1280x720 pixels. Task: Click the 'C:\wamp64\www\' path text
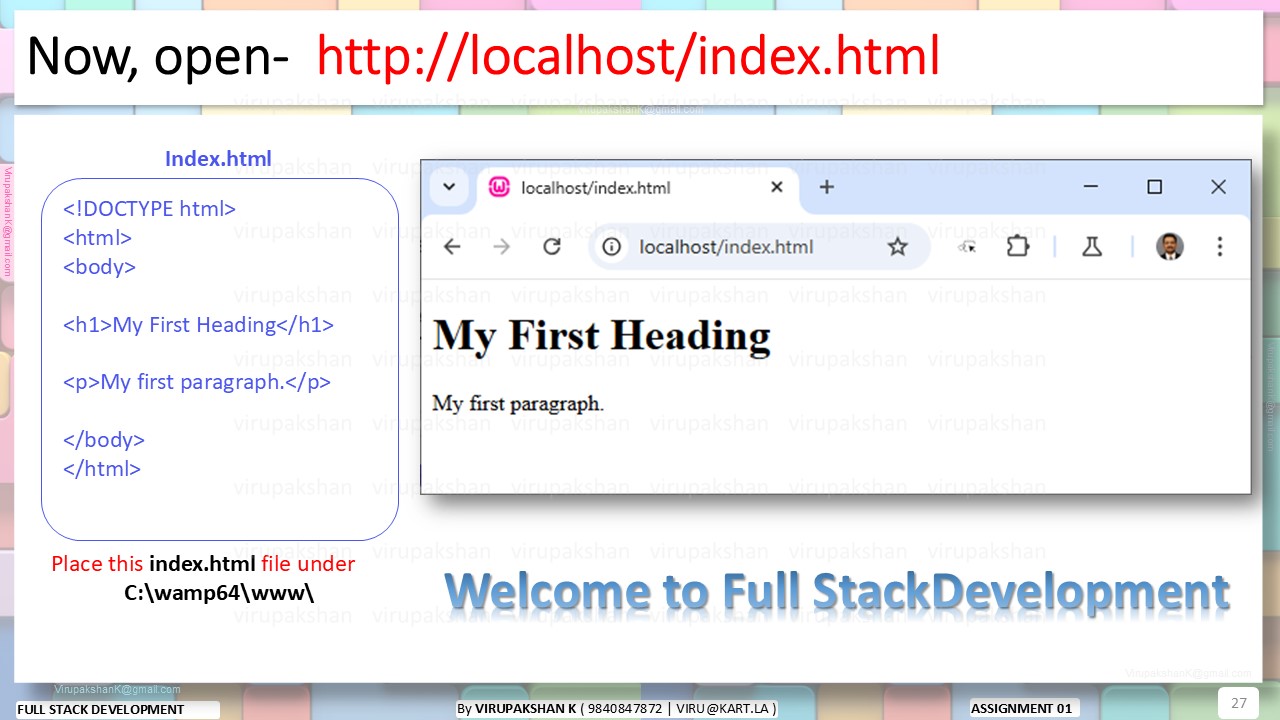point(219,592)
